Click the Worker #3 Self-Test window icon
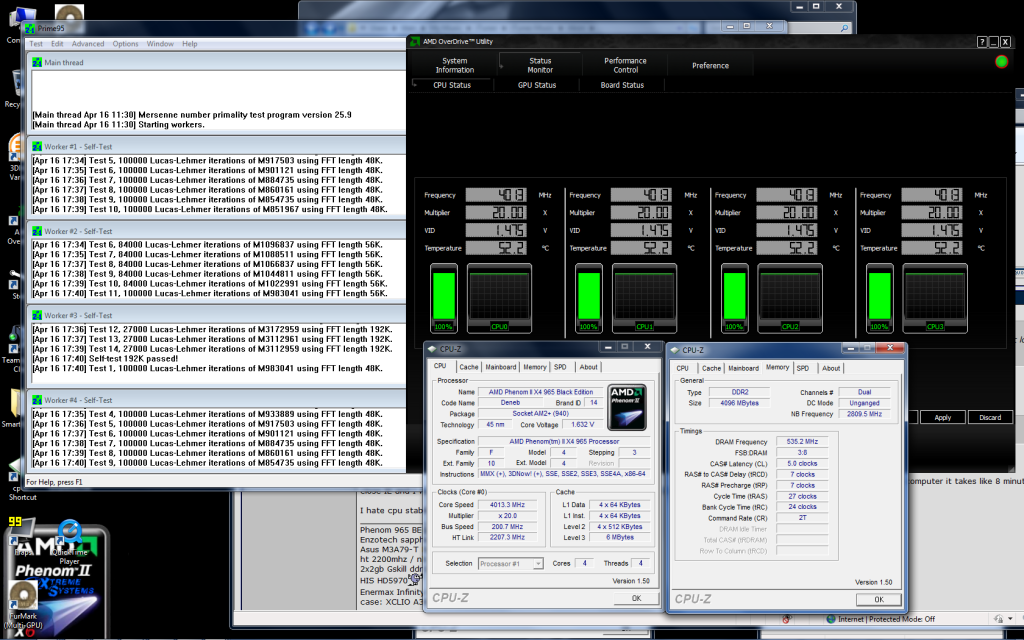This screenshot has width=1024, height=640. pos(37,315)
